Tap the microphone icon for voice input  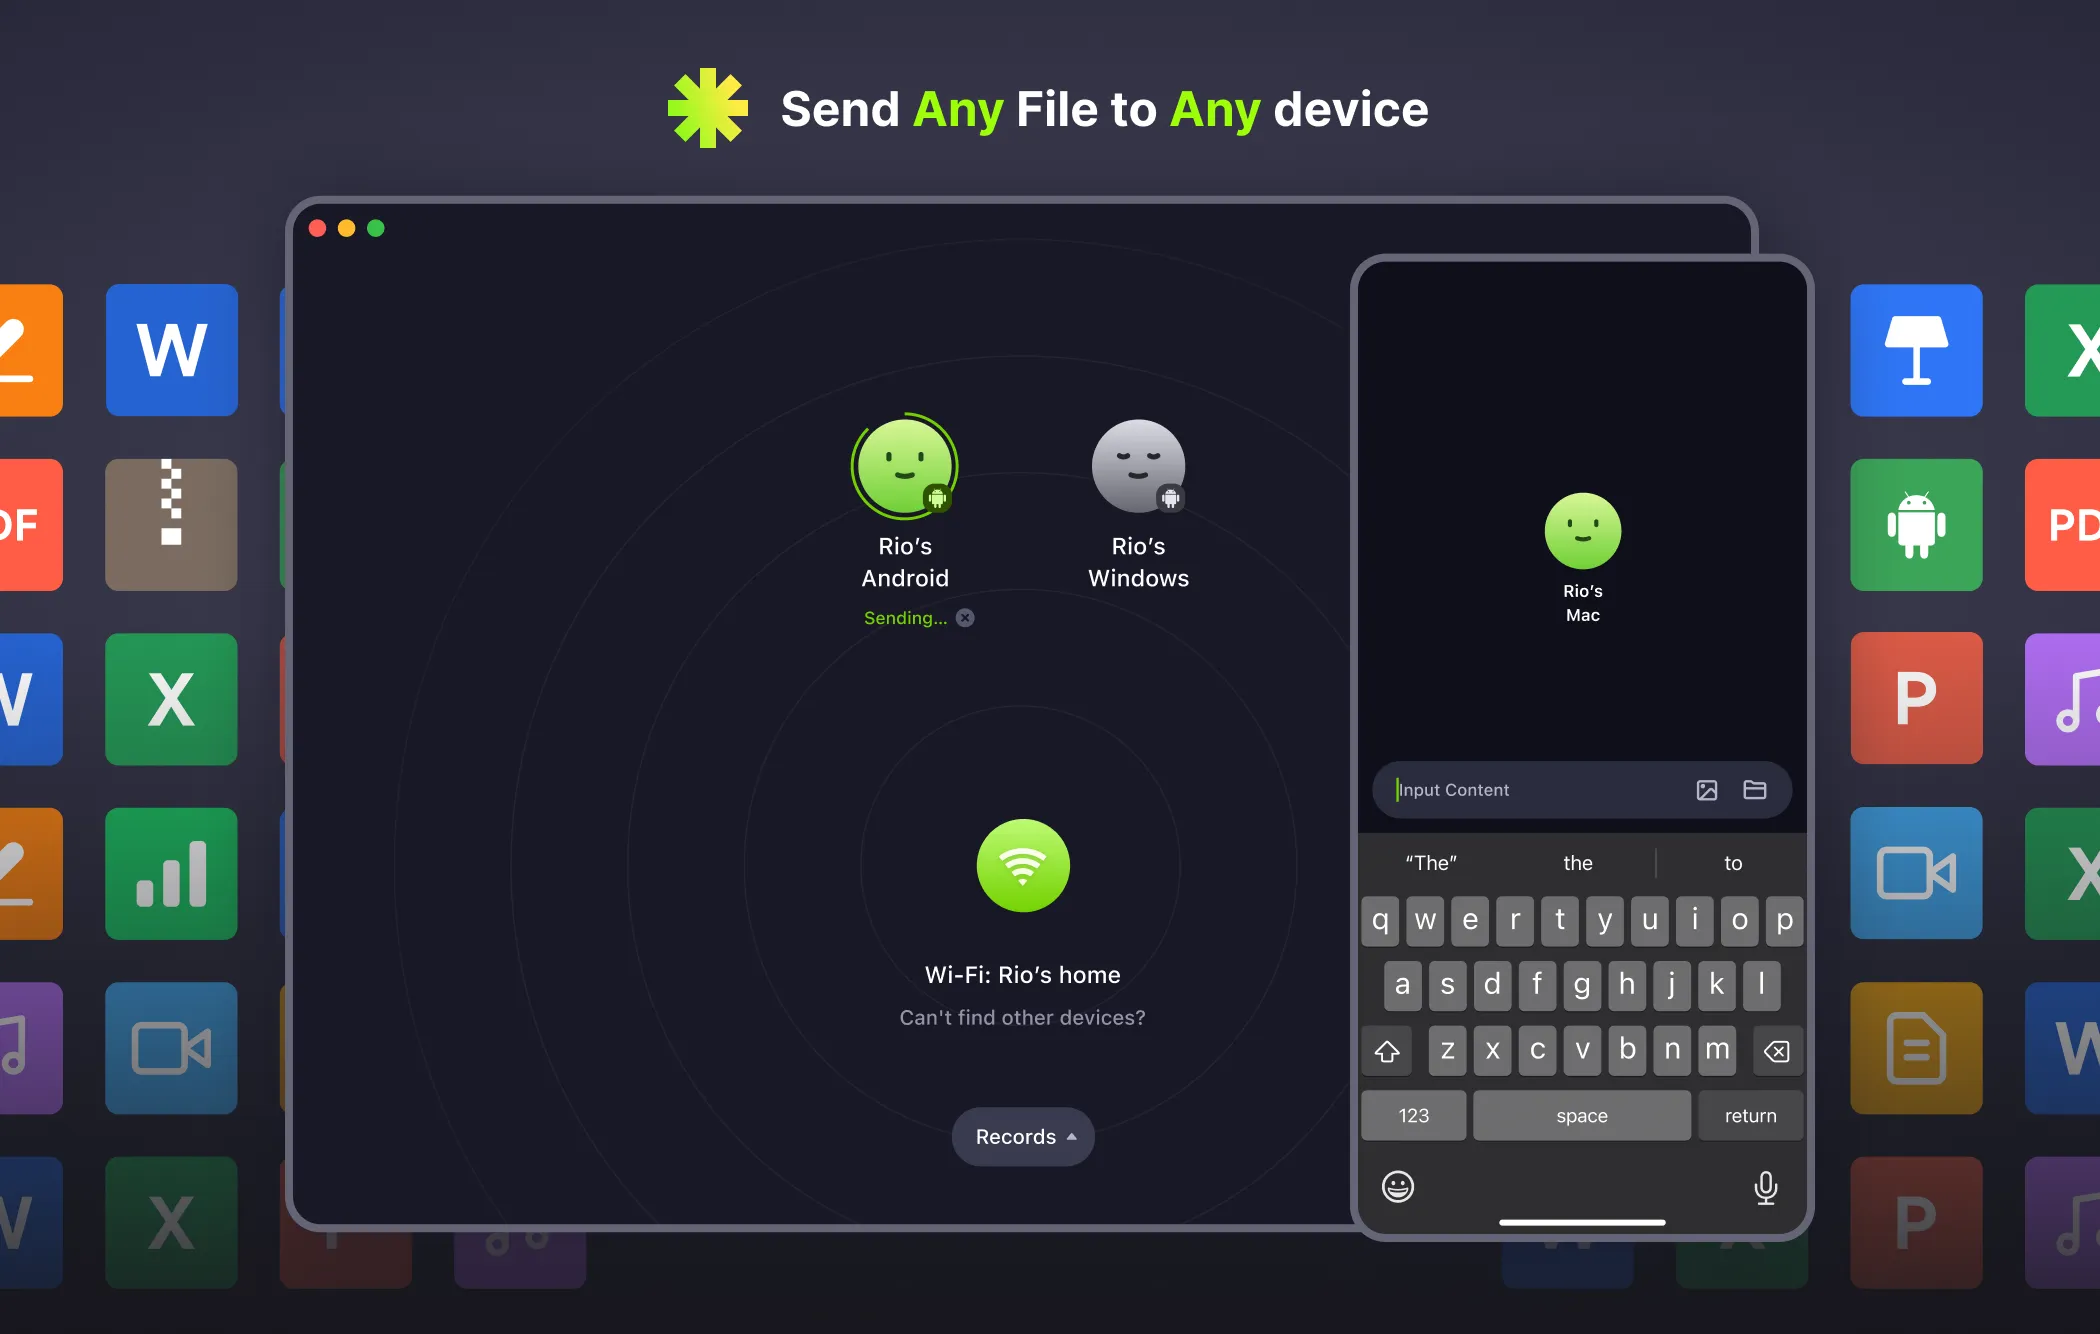(x=1766, y=1187)
